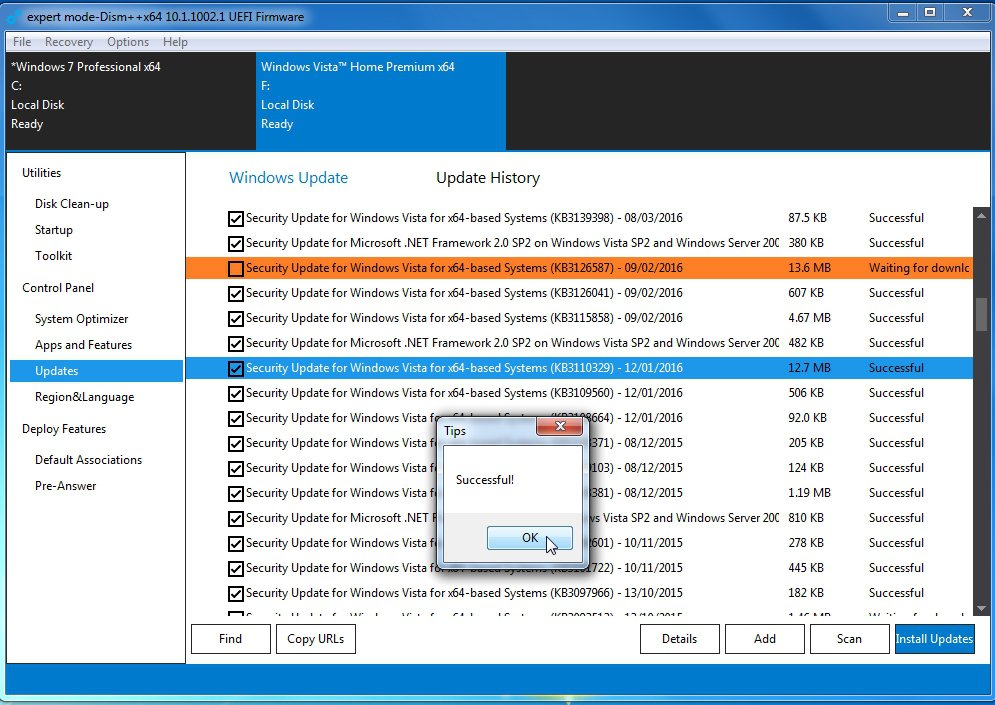Viewport: 995px width, 705px height.
Task: Click the '87.5 KB' size cell
Action: [807, 218]
